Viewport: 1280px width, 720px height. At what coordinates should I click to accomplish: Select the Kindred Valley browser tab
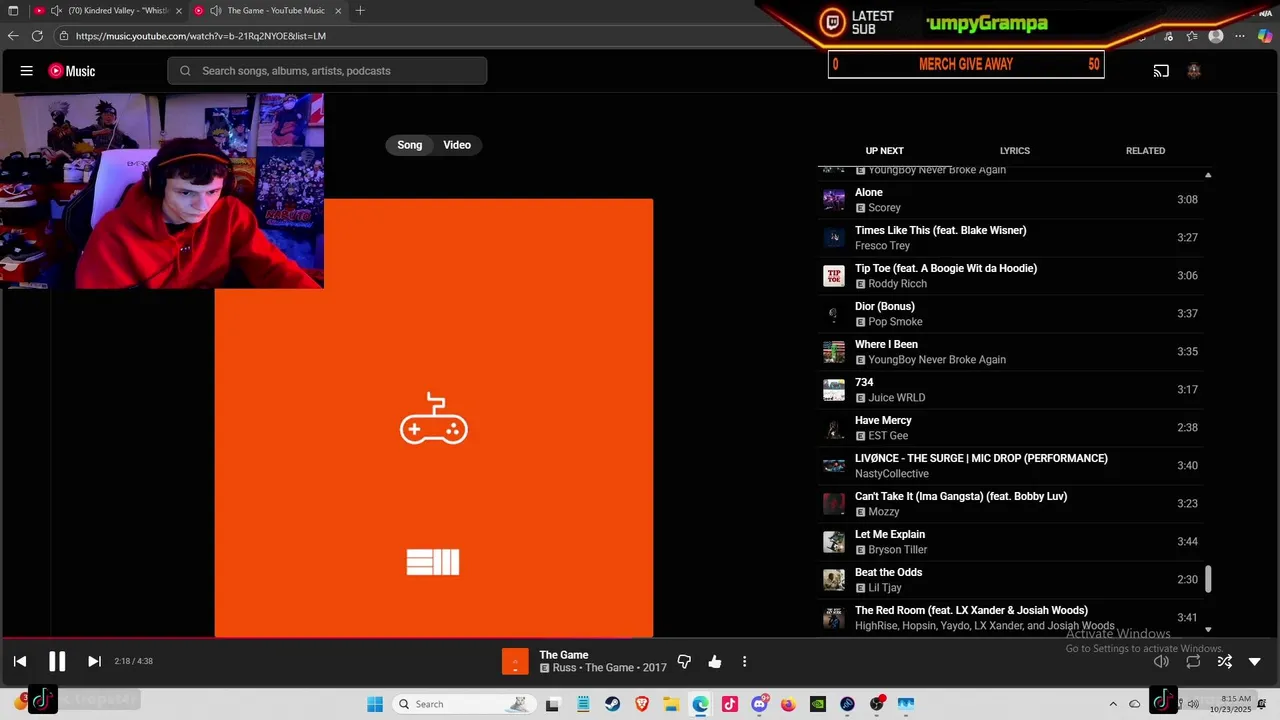click(x=107, y=10)
